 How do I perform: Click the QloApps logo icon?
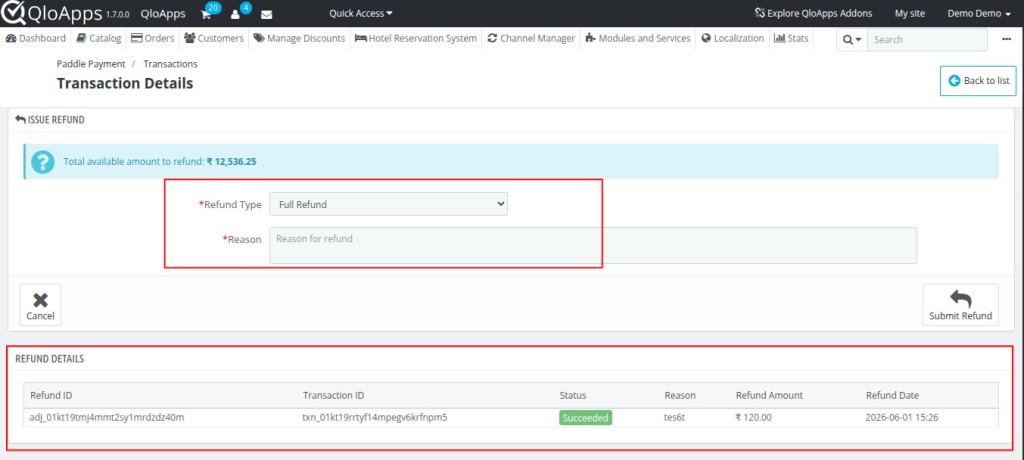(x=12, y=13)
